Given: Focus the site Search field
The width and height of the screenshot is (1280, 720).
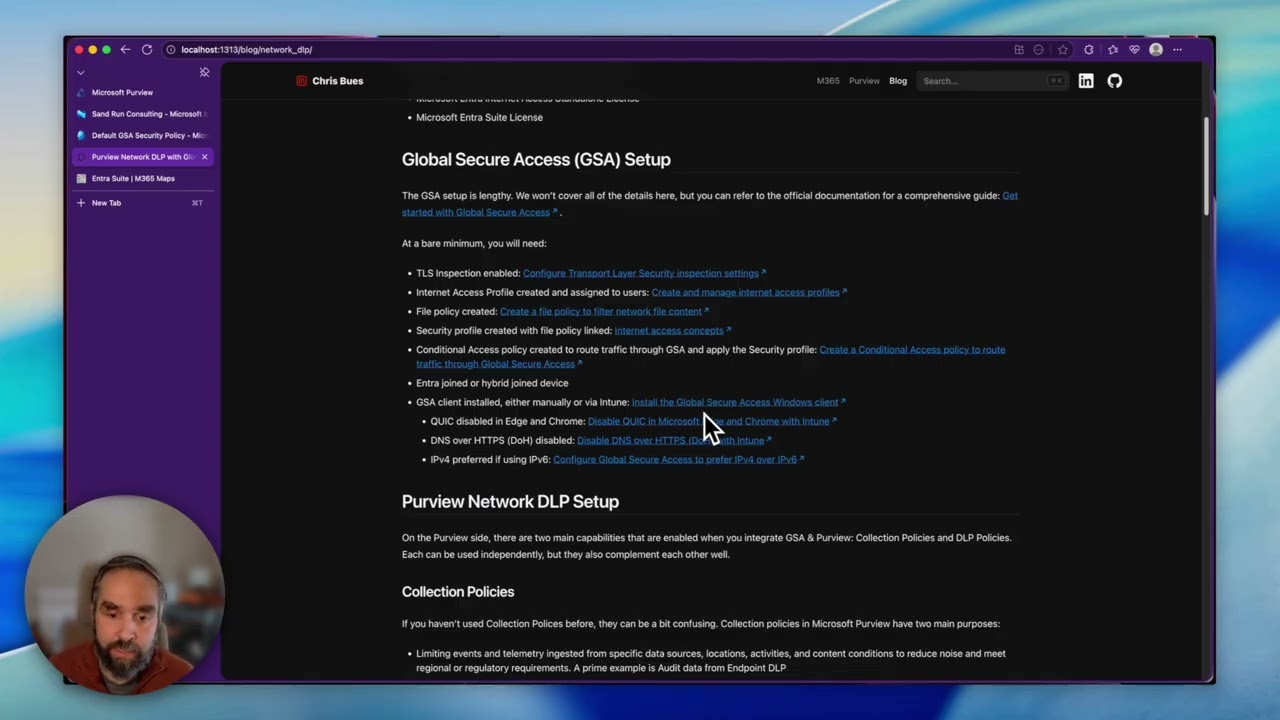Looking at the screenshot, I should tap(991, 81).
